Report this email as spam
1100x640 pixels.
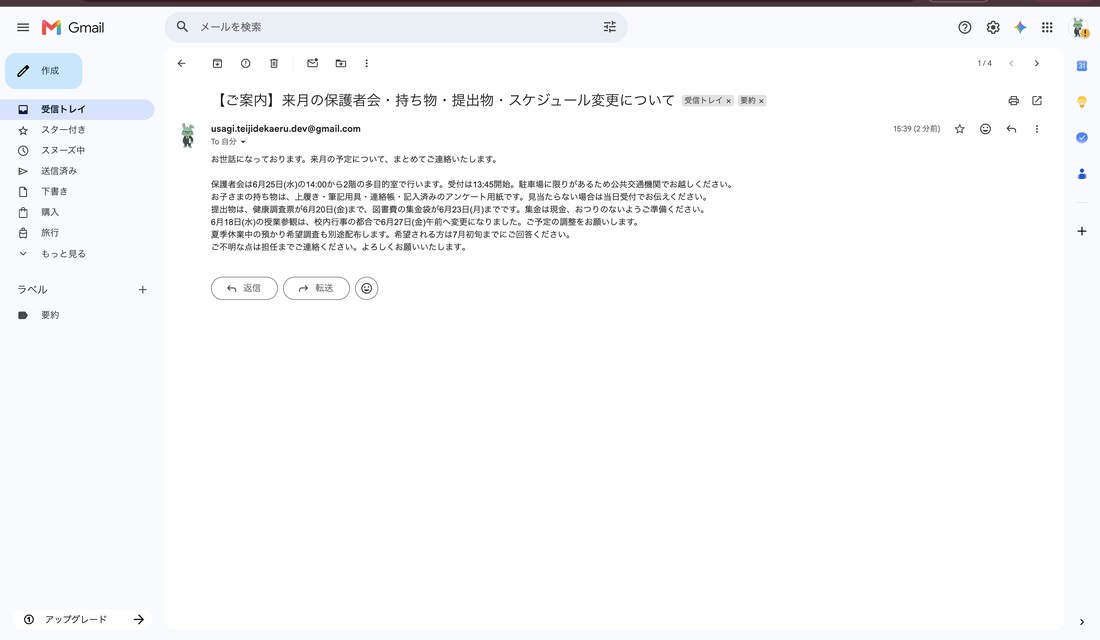pos(246,63)
